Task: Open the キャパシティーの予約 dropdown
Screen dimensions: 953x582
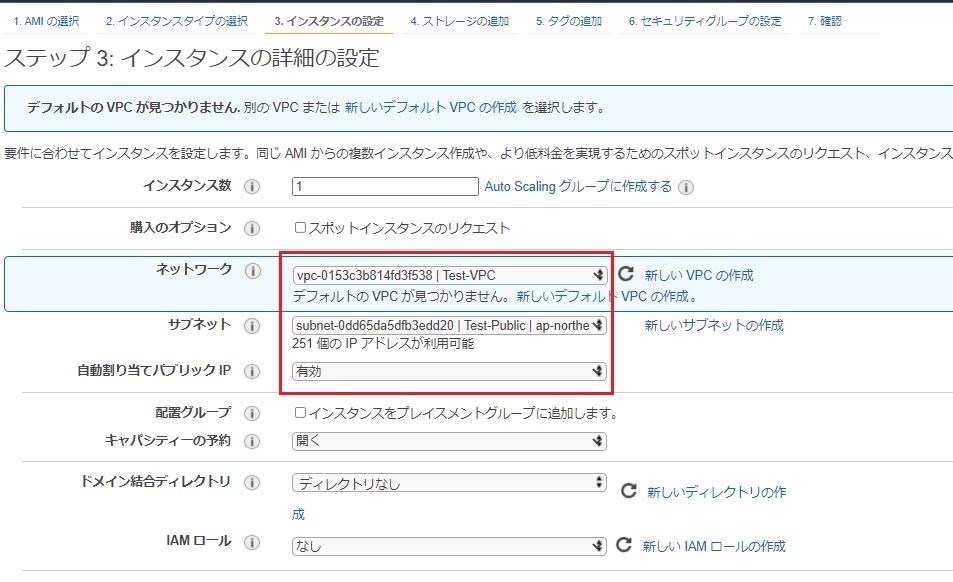Action: coord(449,441)
